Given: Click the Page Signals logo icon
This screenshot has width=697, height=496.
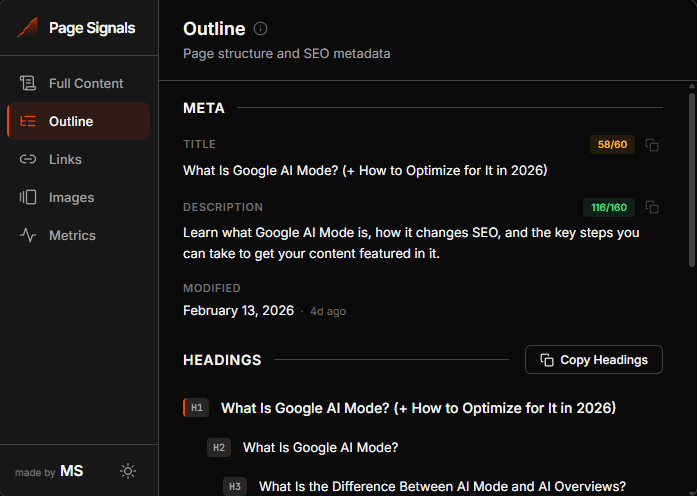Looking at the screenshot, I should 28,28.
